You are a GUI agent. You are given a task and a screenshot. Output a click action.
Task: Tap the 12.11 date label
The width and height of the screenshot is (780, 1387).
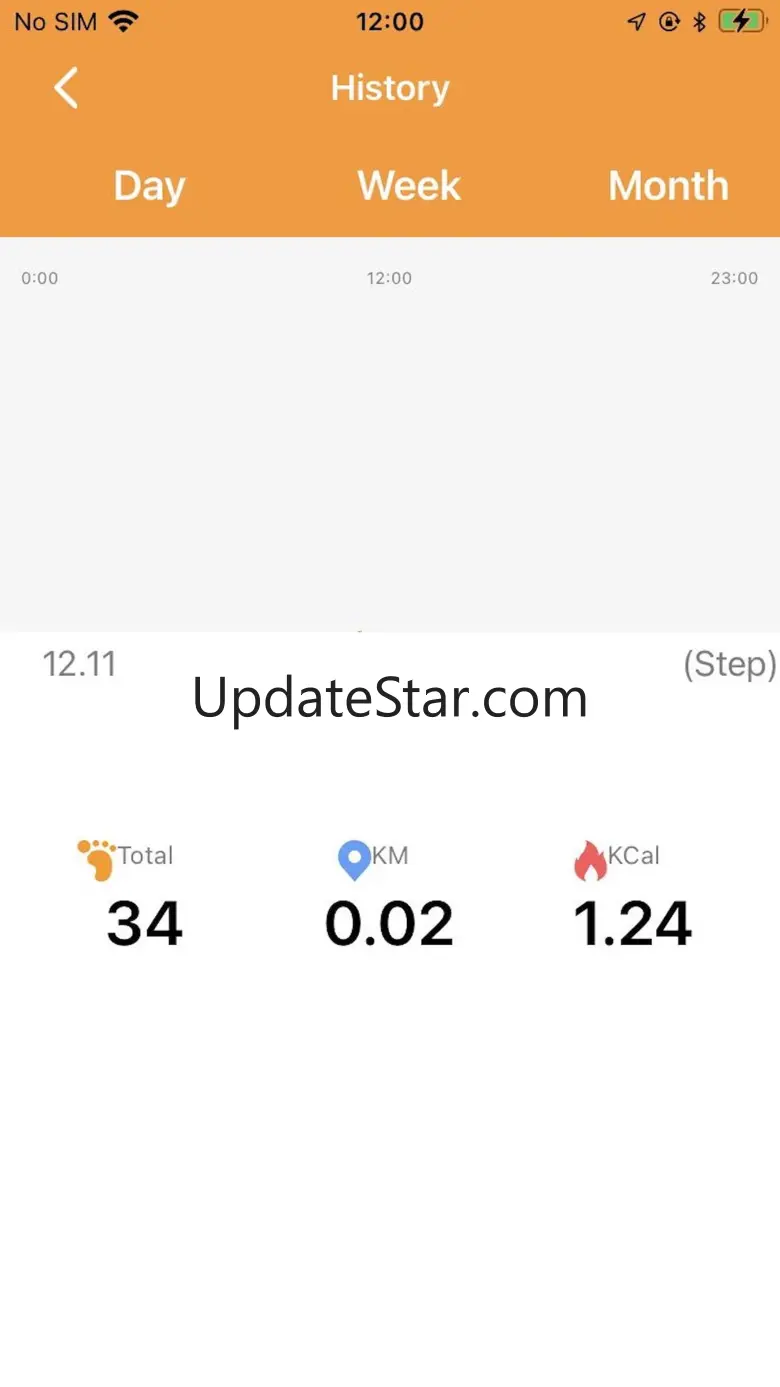coord(79,664)
